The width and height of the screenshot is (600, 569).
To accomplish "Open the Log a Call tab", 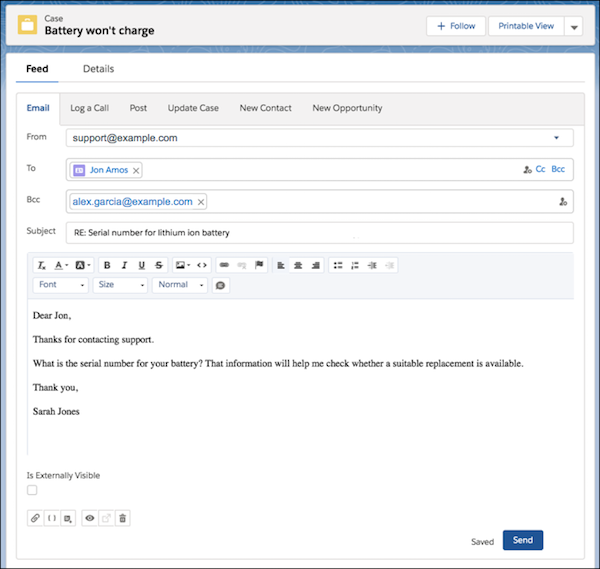I will click(89, 108).
